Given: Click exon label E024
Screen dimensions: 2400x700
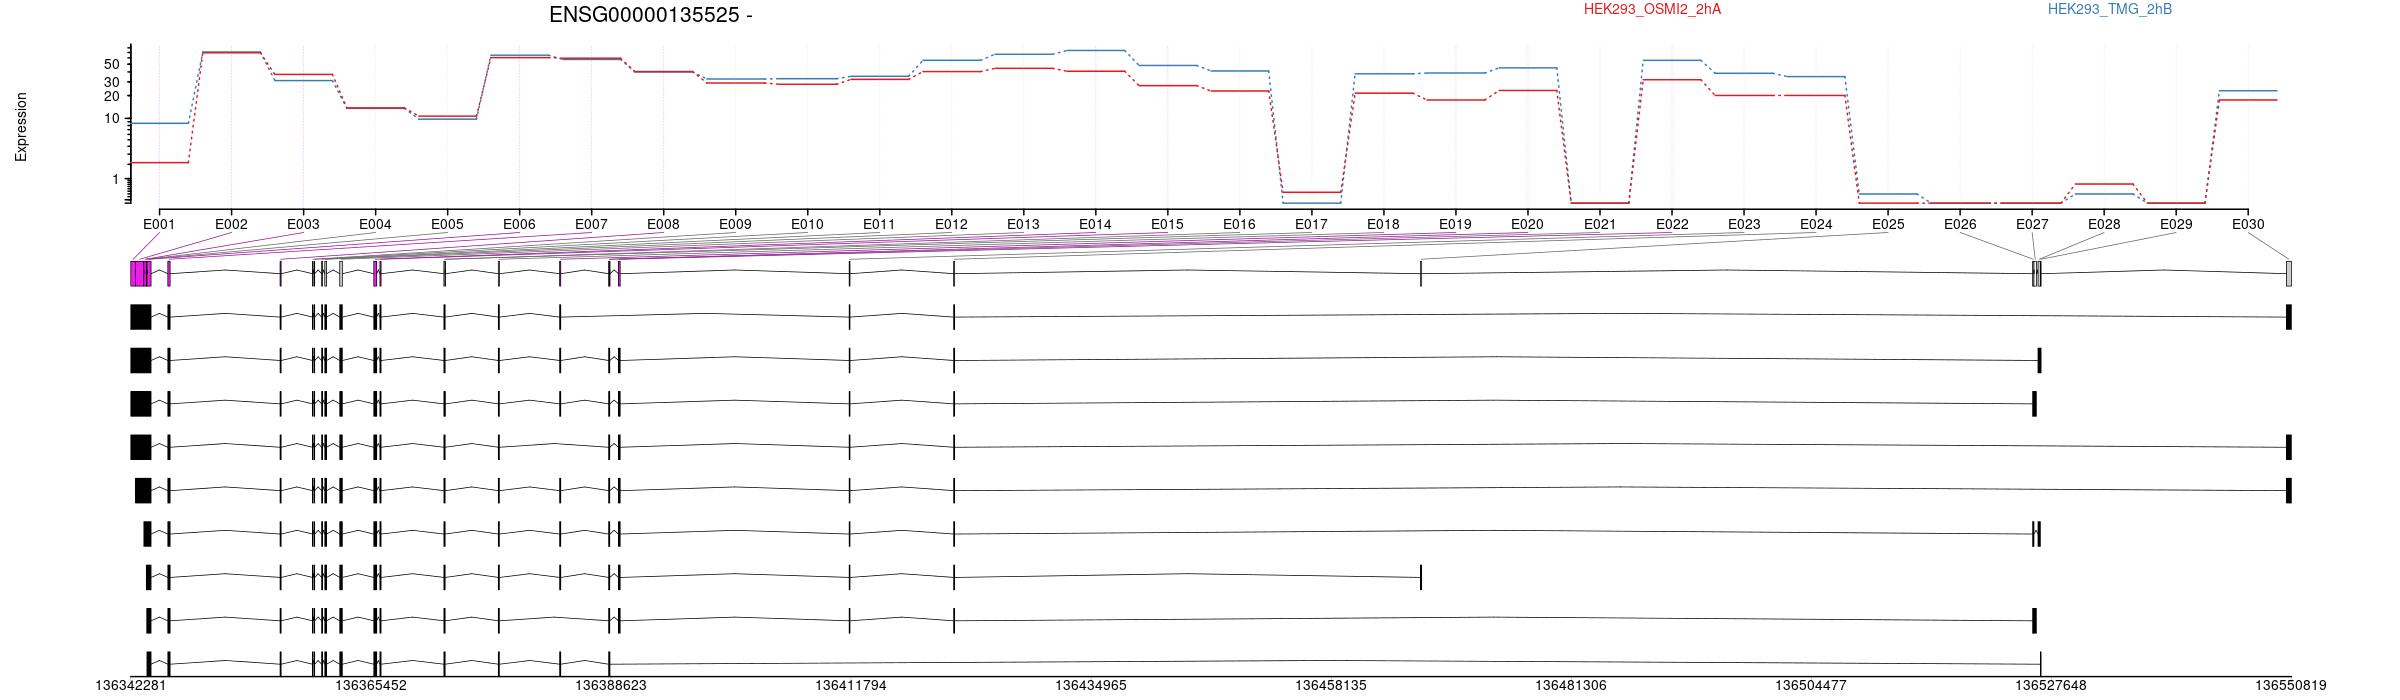Looking at the screenshot, I should (x=1816, y=225).
